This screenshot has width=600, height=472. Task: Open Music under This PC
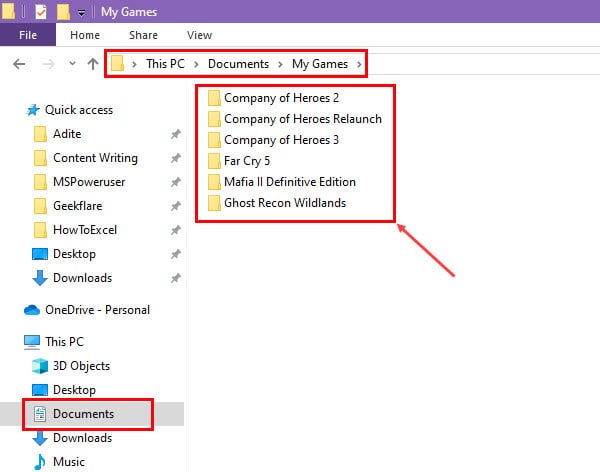pos(69,462)
